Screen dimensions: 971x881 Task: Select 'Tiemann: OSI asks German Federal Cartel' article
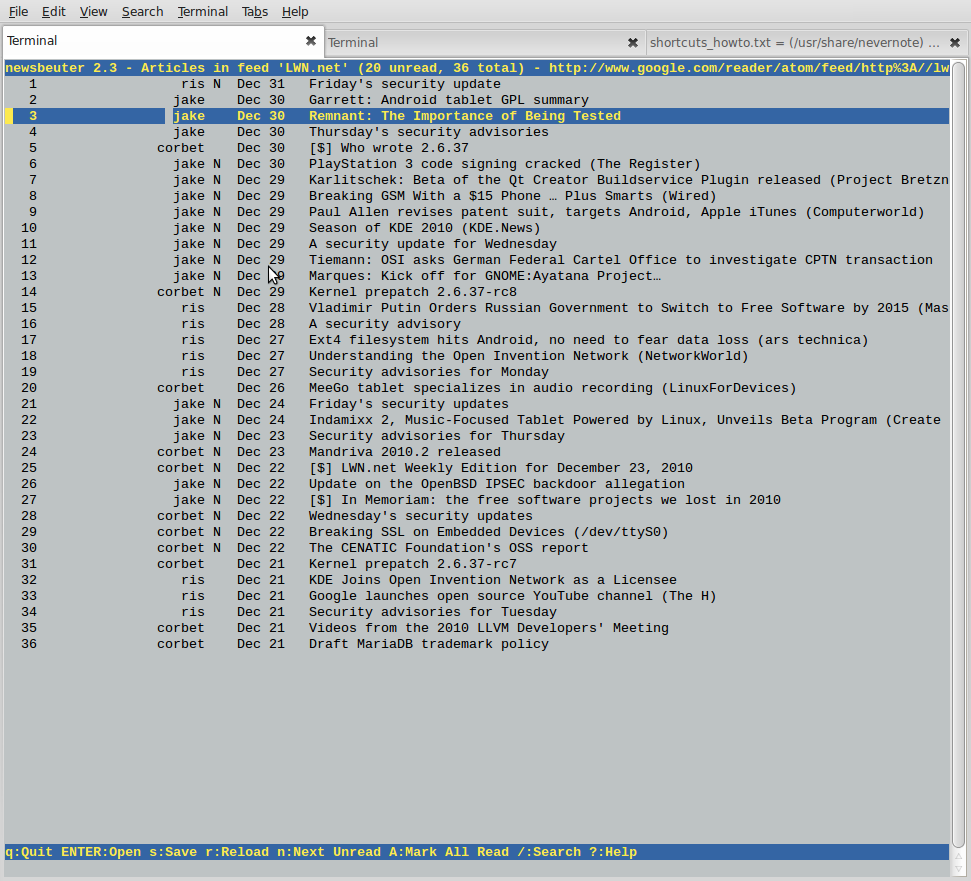tap(477, 261)
